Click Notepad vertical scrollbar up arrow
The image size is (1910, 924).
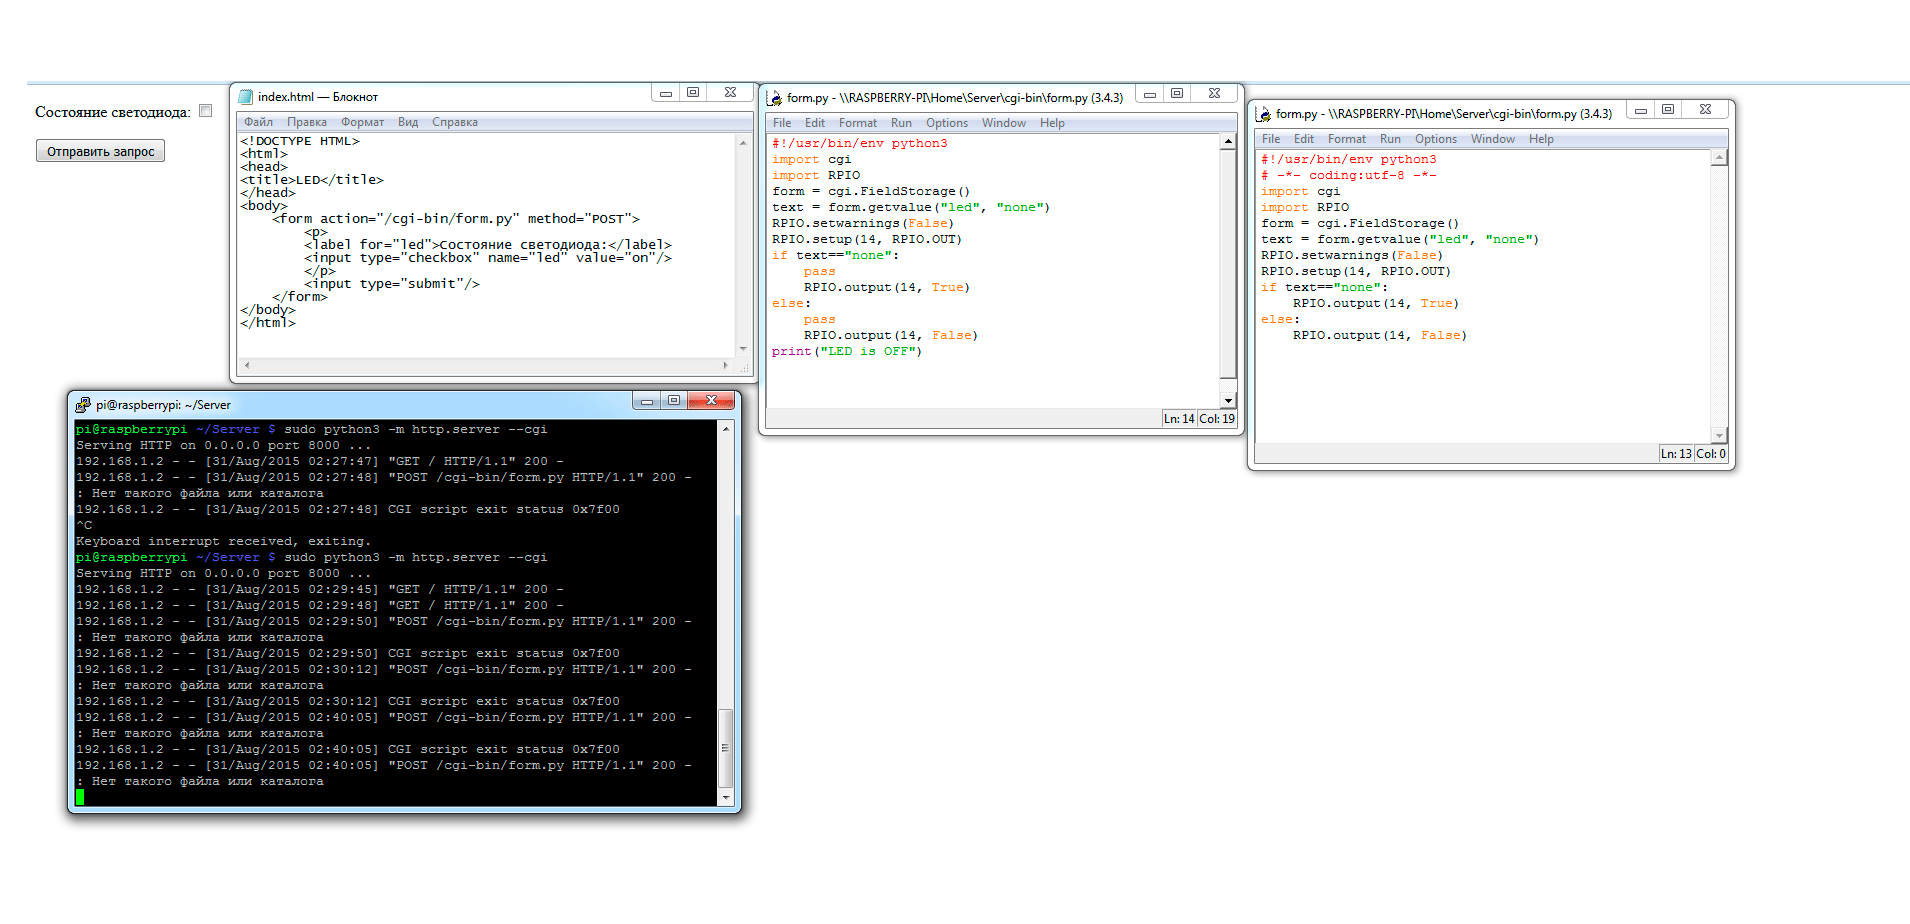pos(743,143)
